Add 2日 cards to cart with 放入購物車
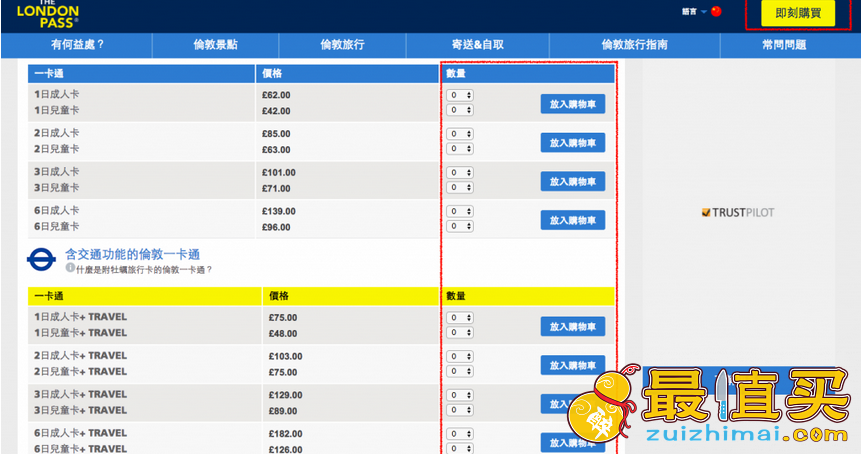This screenshot has width=864, height=454. point(573,143)
